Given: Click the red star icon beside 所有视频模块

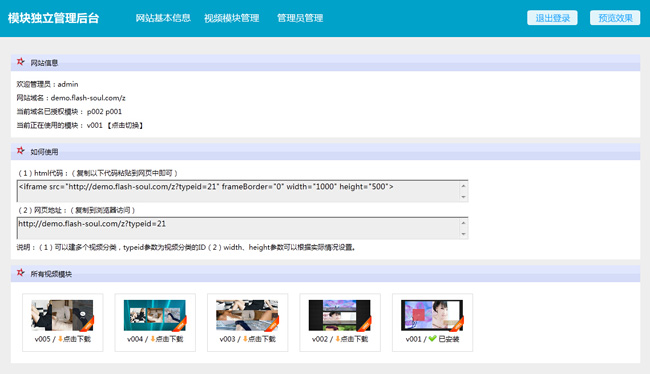Looking at the screenshot, I should (21, 273).
